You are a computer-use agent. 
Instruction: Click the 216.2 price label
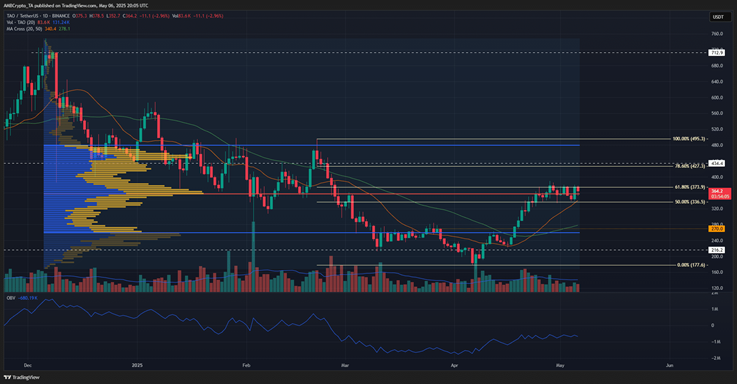(x=717, y=250)
